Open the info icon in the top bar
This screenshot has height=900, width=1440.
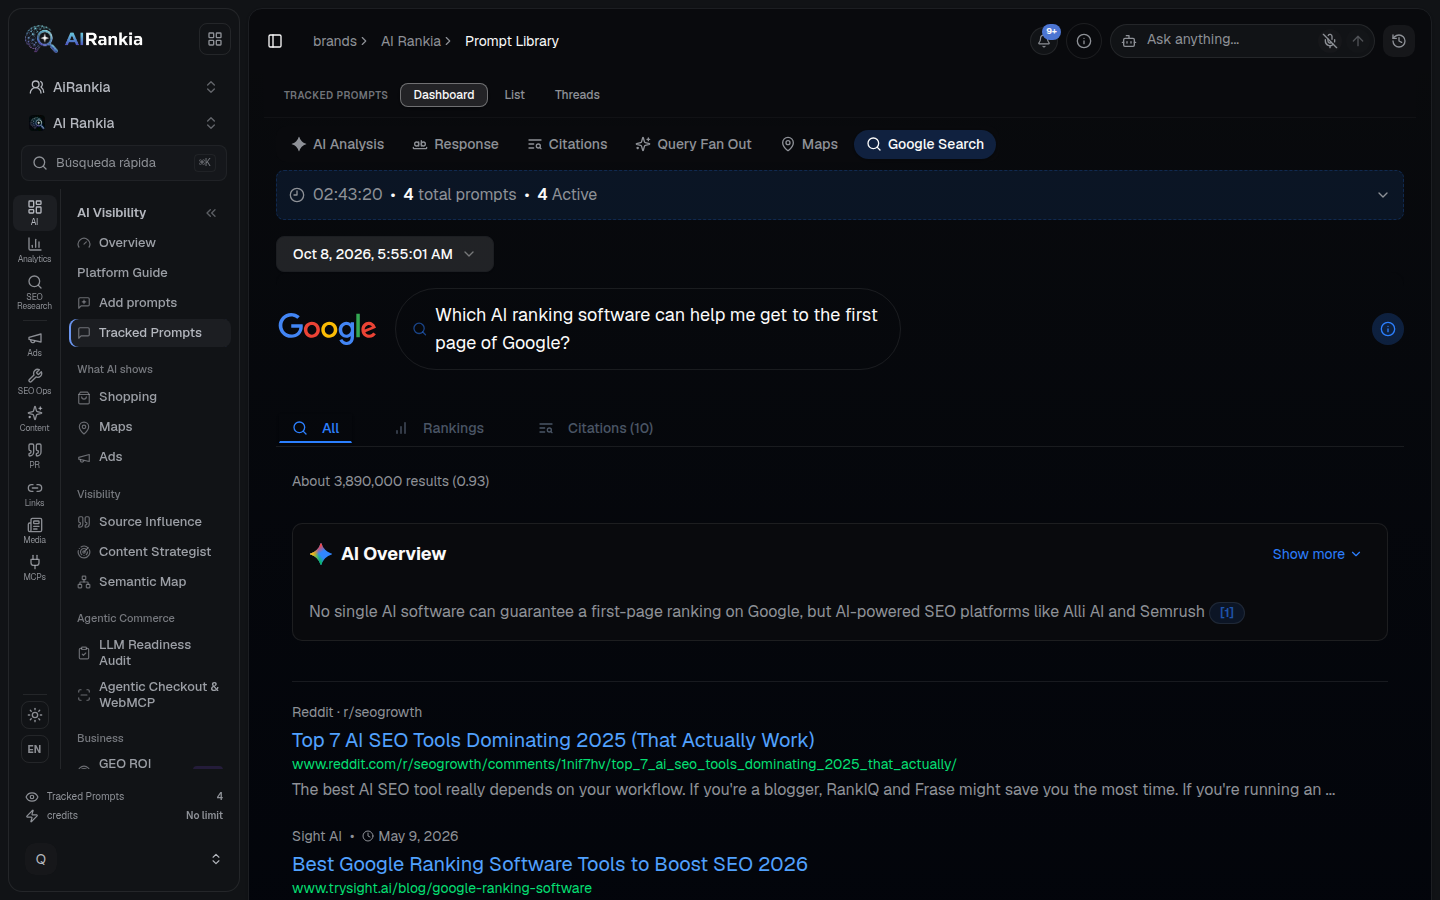coord(1084,41)
